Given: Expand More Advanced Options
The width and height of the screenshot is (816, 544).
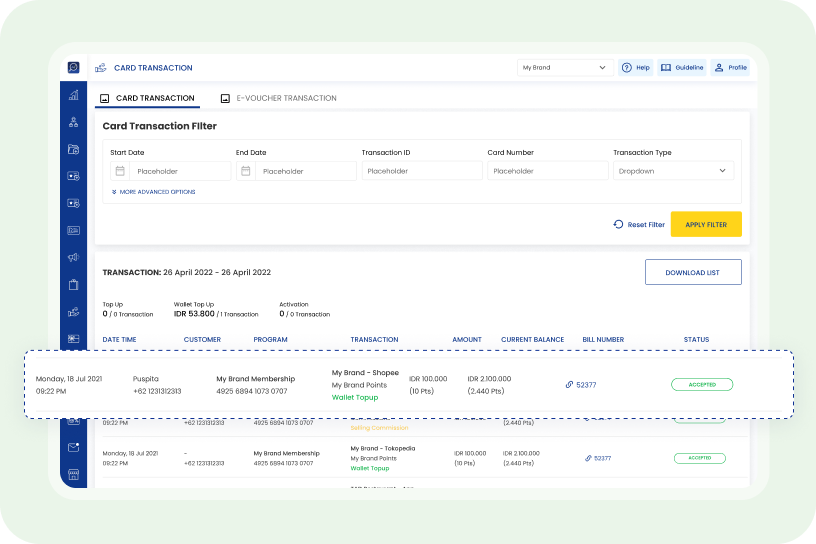Looking at the screenshot, I should (154, 192).
